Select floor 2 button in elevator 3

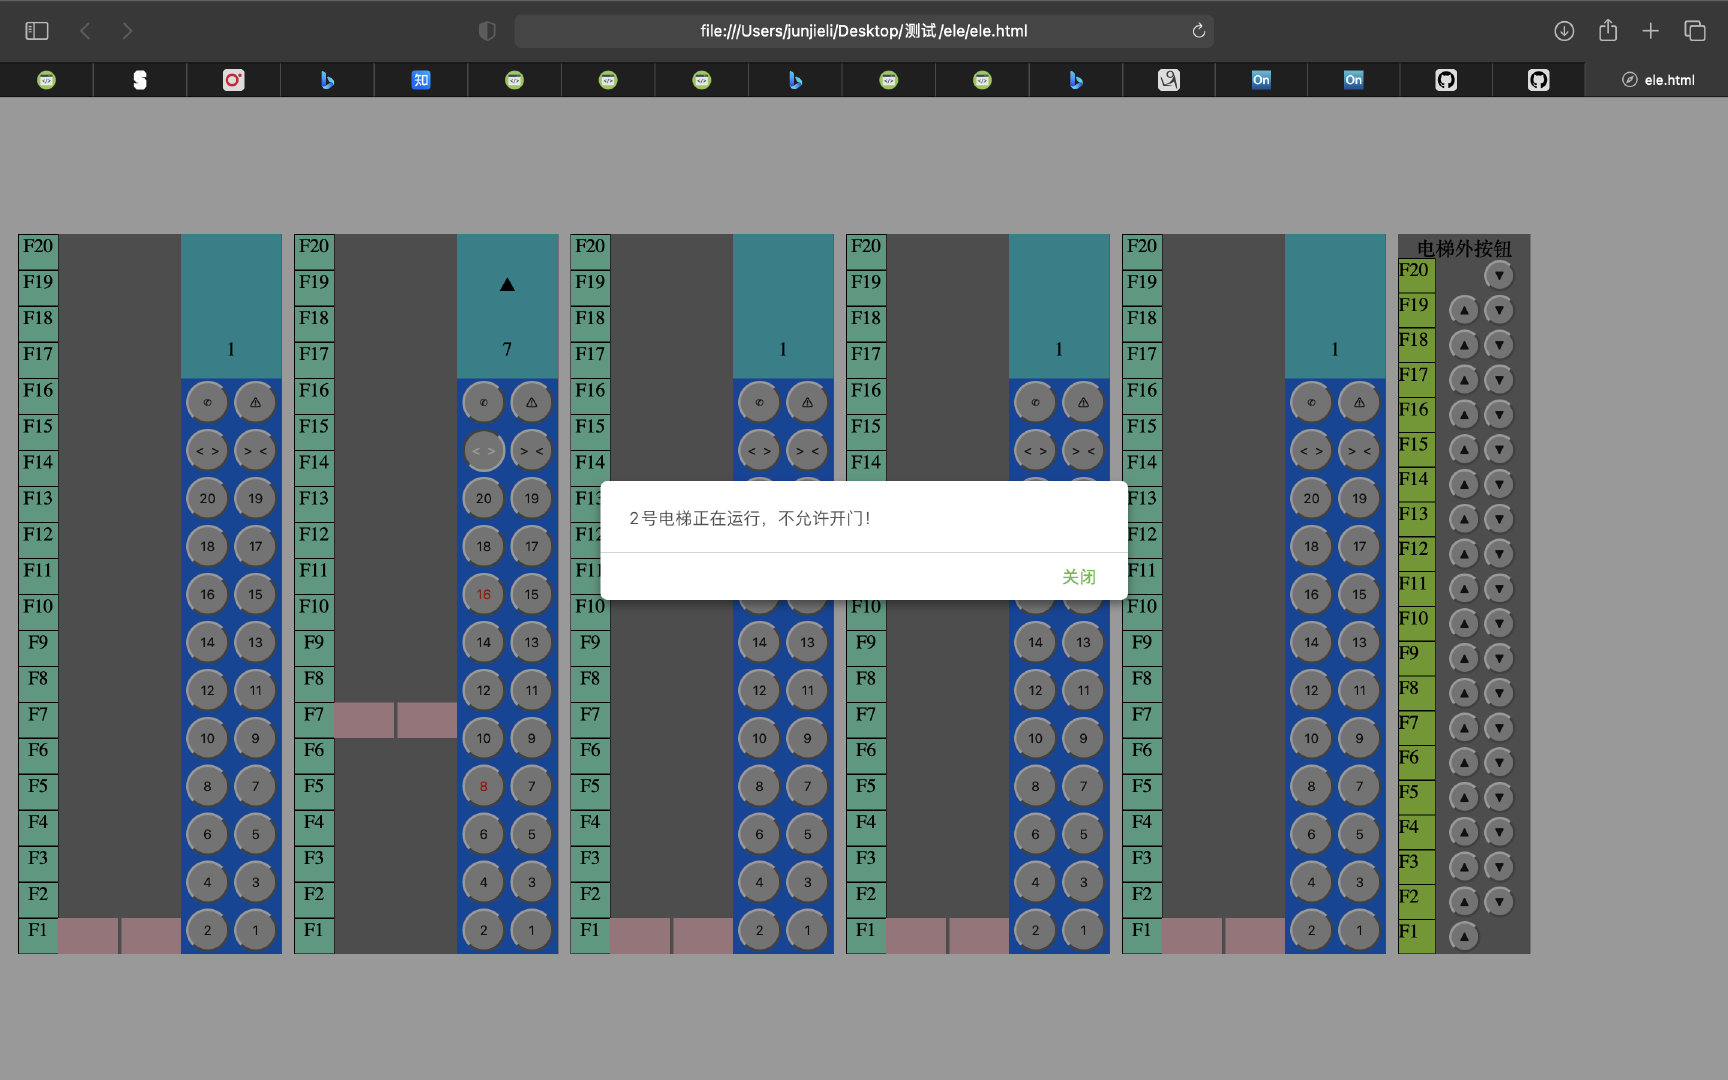tap(760, 930)
